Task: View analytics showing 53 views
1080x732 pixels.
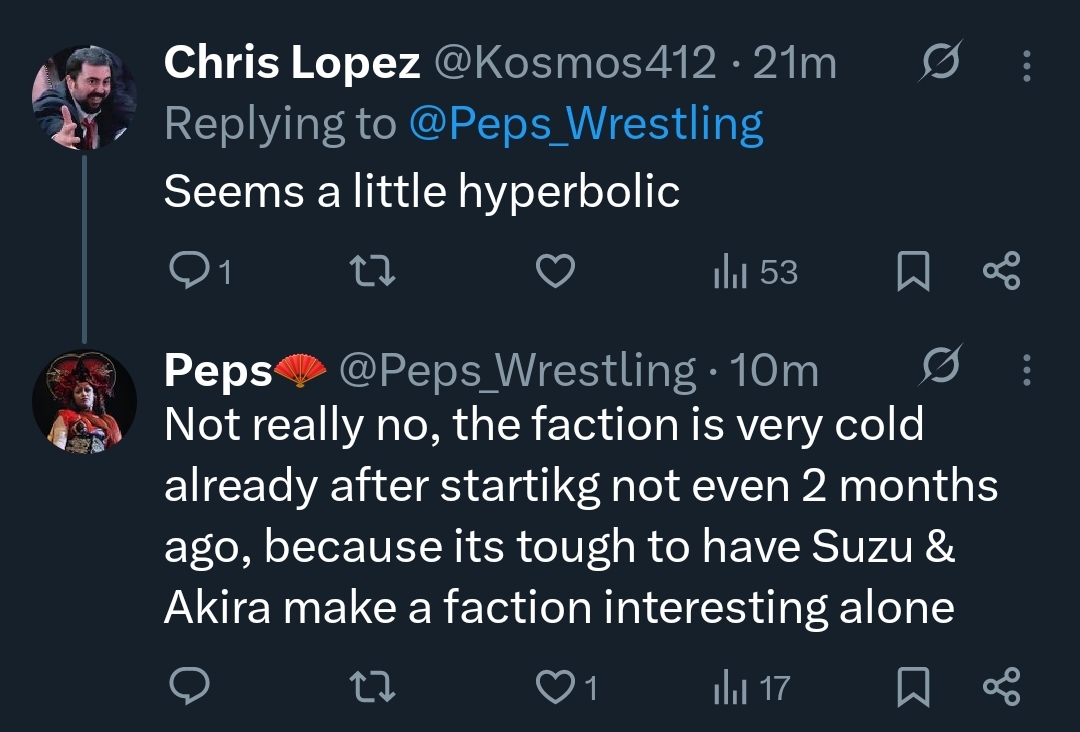Action: click(755, 272)
